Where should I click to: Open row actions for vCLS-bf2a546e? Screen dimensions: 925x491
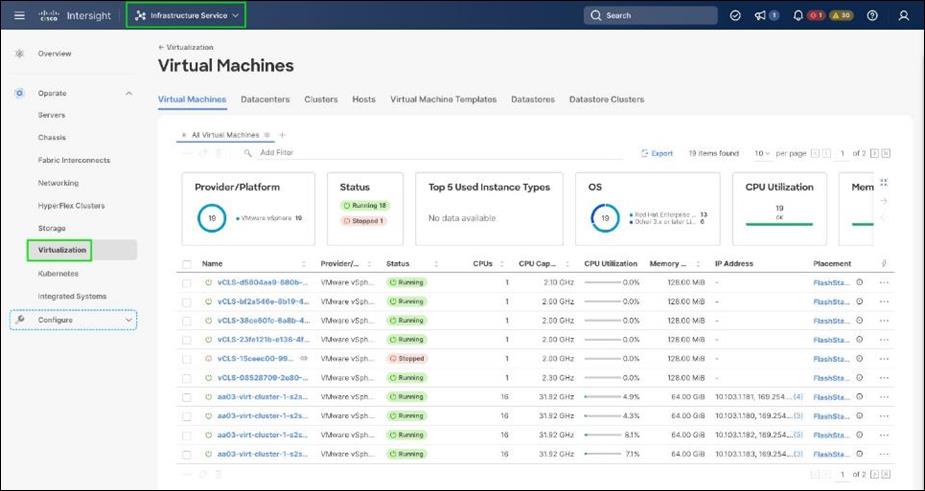(x=884, y=302)
